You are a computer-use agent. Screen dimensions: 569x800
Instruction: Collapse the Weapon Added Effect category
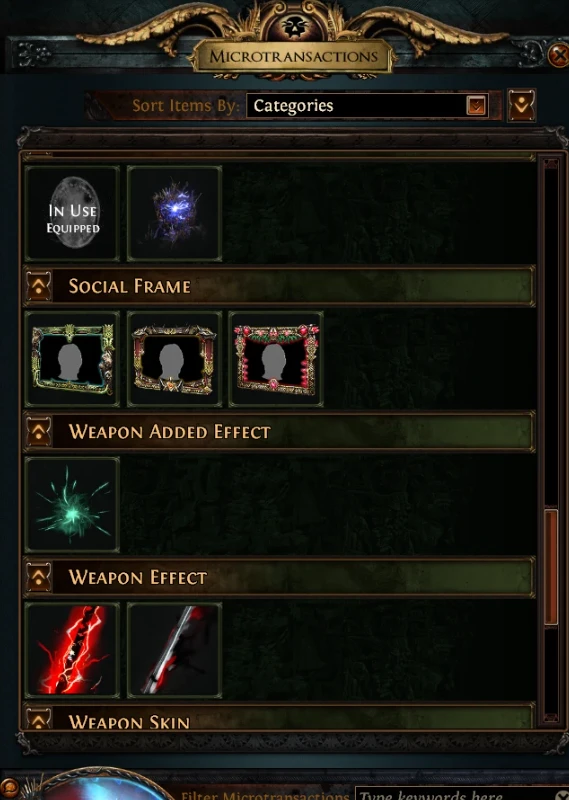(x=39, y=432)
